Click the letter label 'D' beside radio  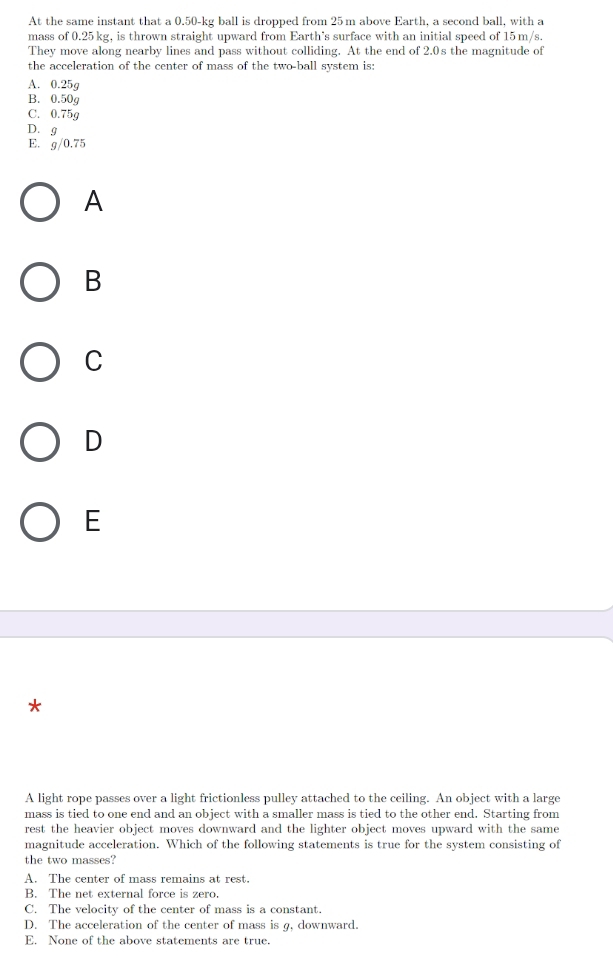click(x=93, y=441)
